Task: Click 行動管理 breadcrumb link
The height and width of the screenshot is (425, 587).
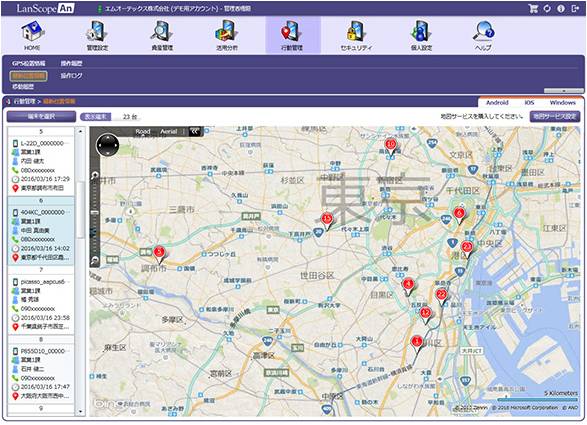Action: tap(24, 101)
